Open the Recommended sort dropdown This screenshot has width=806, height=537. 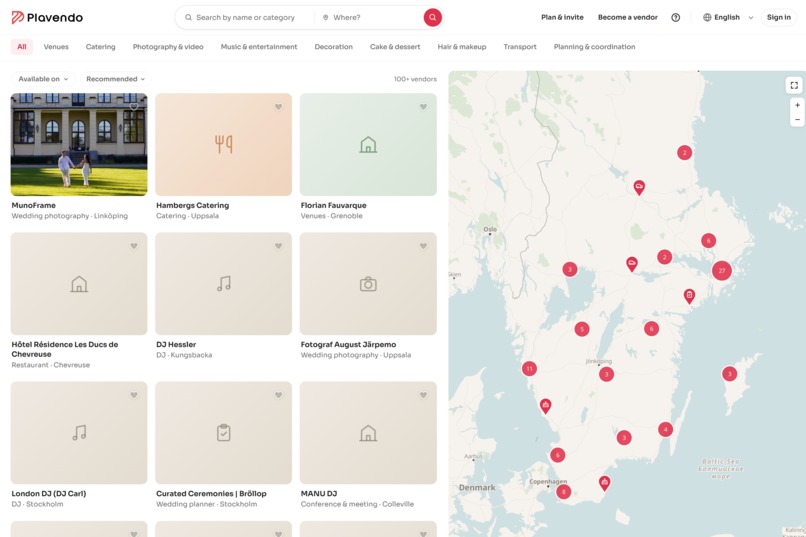(x=115, y=79)
